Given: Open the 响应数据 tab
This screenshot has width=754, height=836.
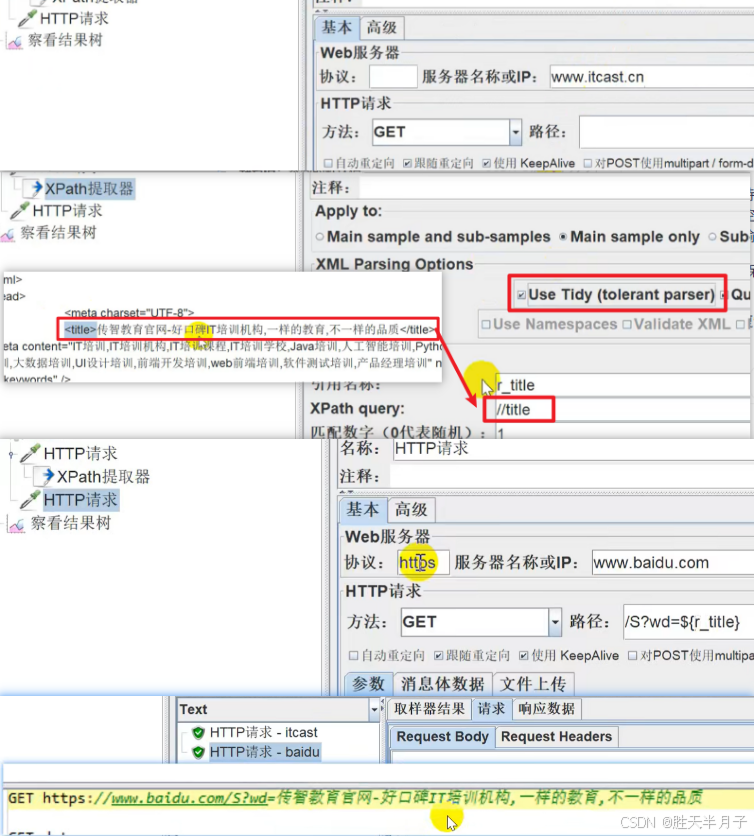Looking at the screenshot, I should (x=547, y=709).
